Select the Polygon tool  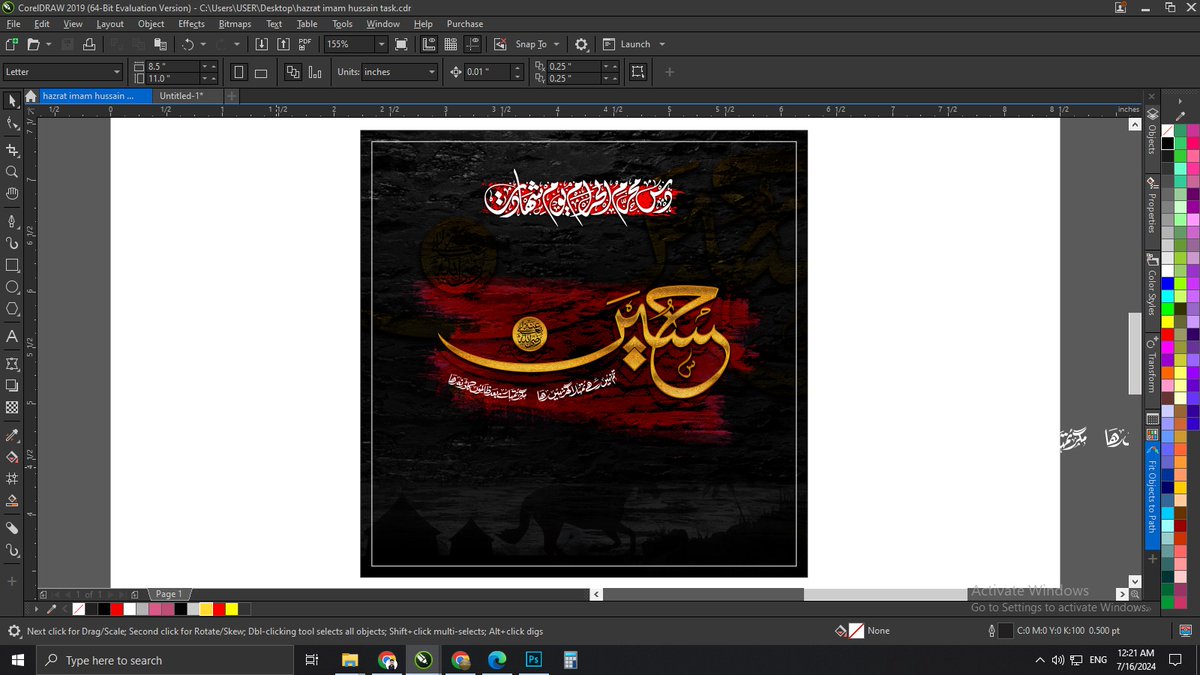[x=12, y=310]
